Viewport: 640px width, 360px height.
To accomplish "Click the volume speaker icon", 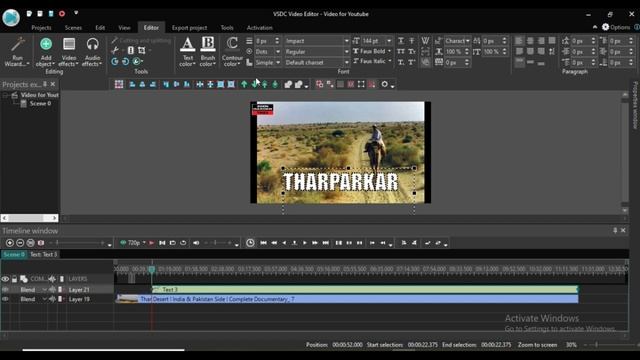I will tap(196, 243).
